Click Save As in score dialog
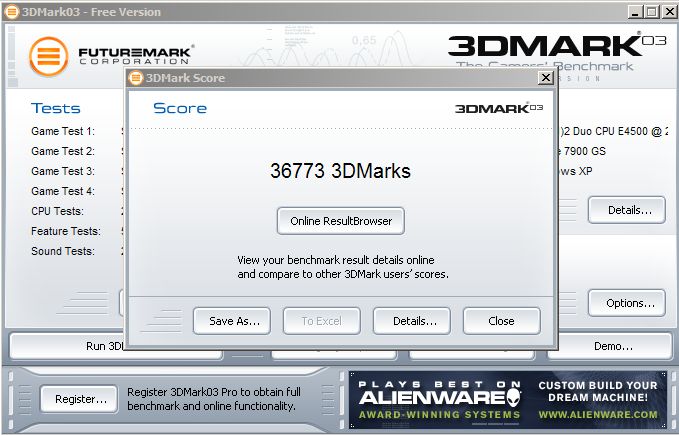The height and width of the screenshot is (435, 679). (232, 321)
